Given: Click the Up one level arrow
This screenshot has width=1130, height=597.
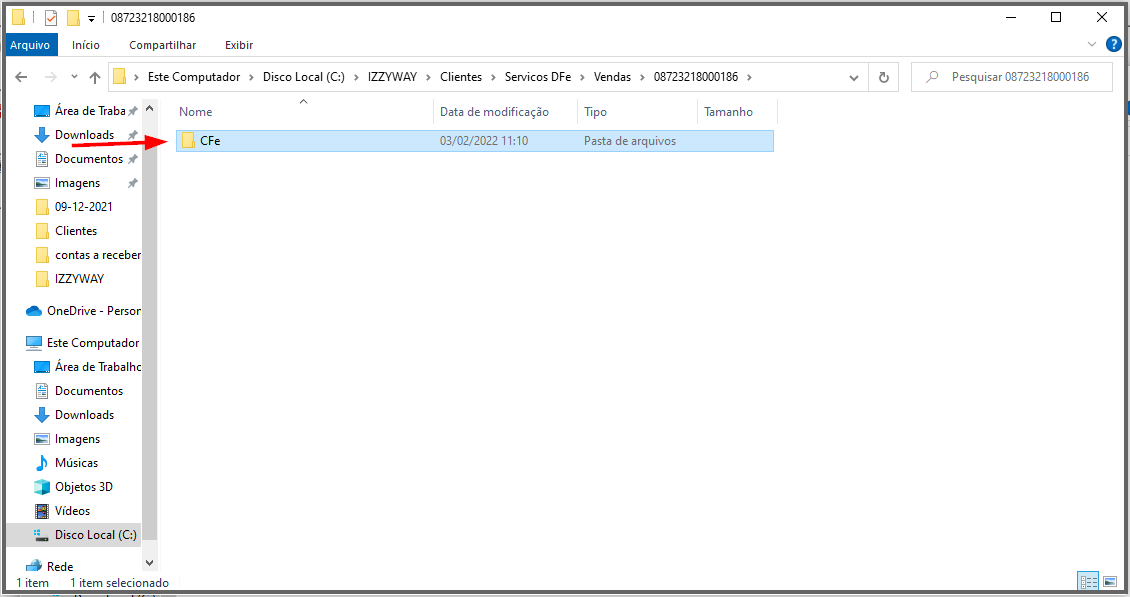Looking at the screenshot, I should (95, 77).
